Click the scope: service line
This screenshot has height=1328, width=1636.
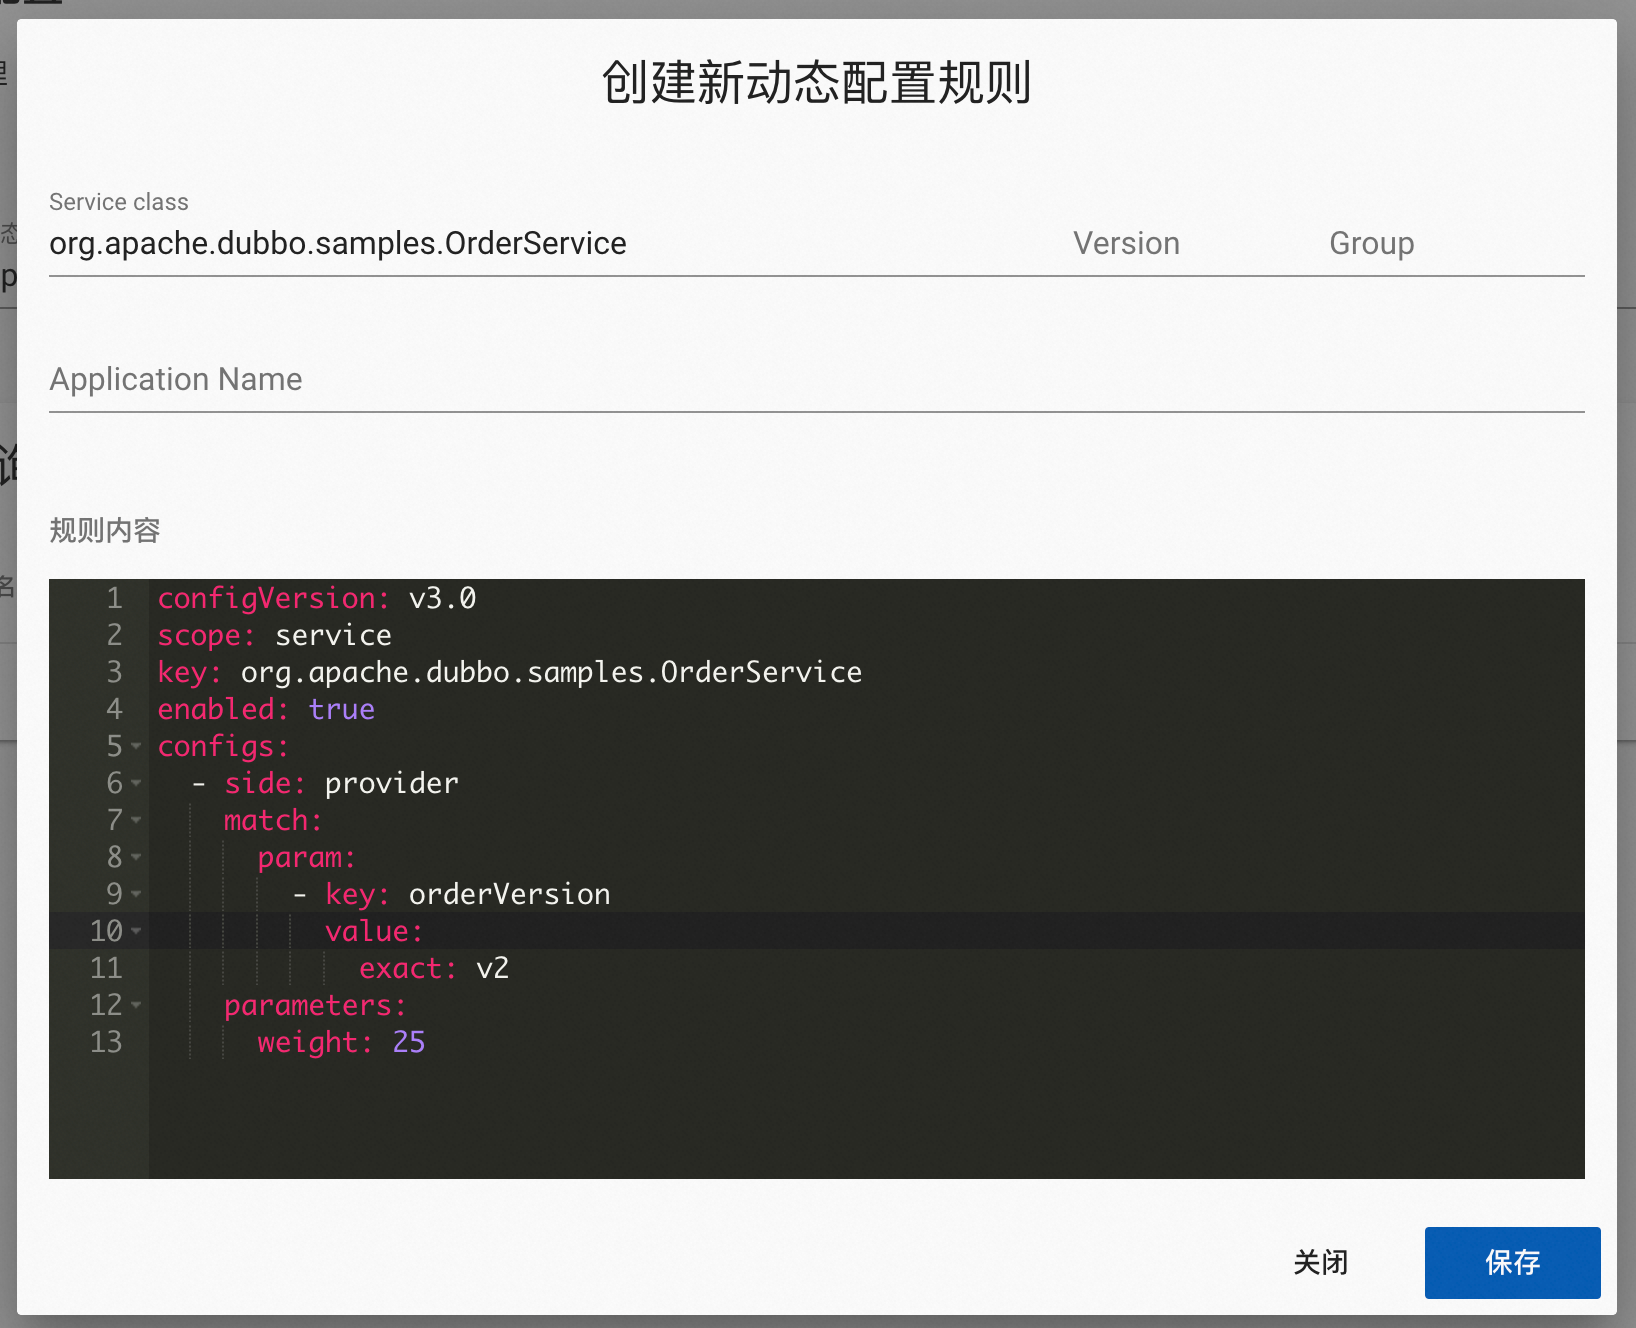pos(273,635)
